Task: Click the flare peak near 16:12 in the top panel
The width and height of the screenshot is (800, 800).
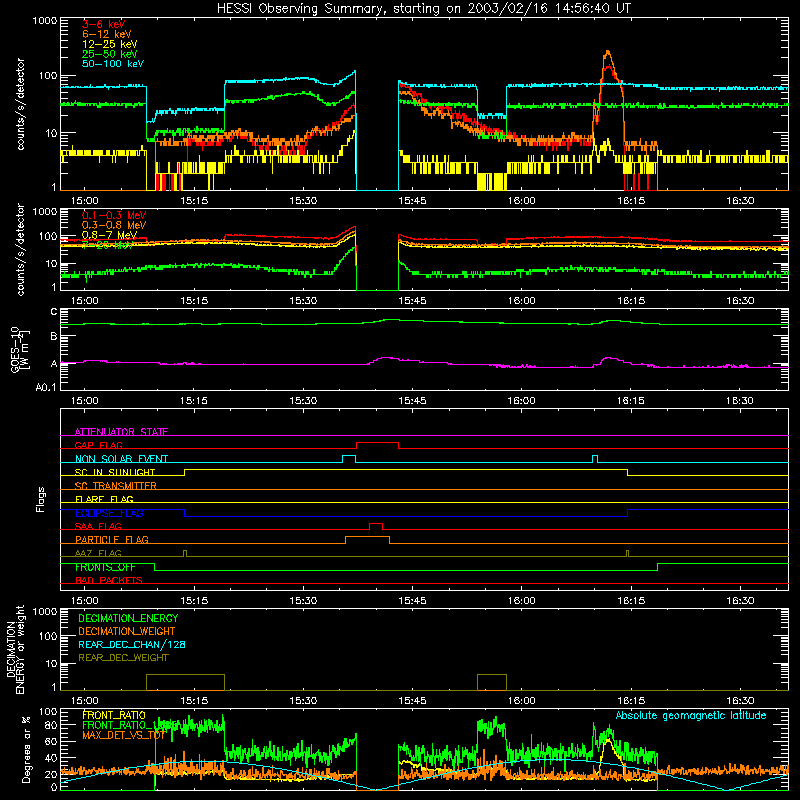Action: [607, 52]
